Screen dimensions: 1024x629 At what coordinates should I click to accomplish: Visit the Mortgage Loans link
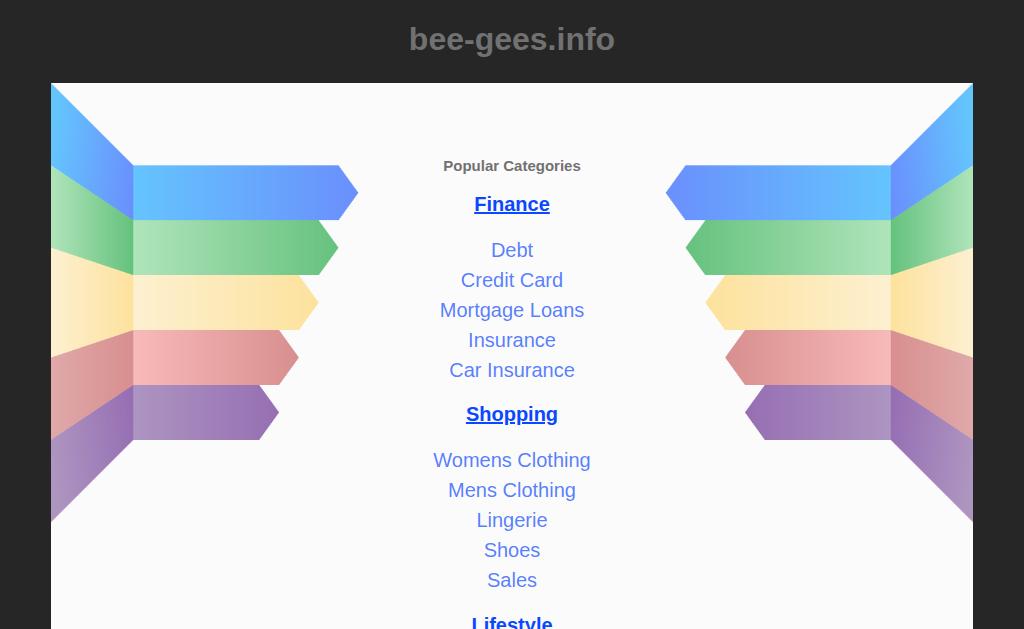(x=512, y=310)
